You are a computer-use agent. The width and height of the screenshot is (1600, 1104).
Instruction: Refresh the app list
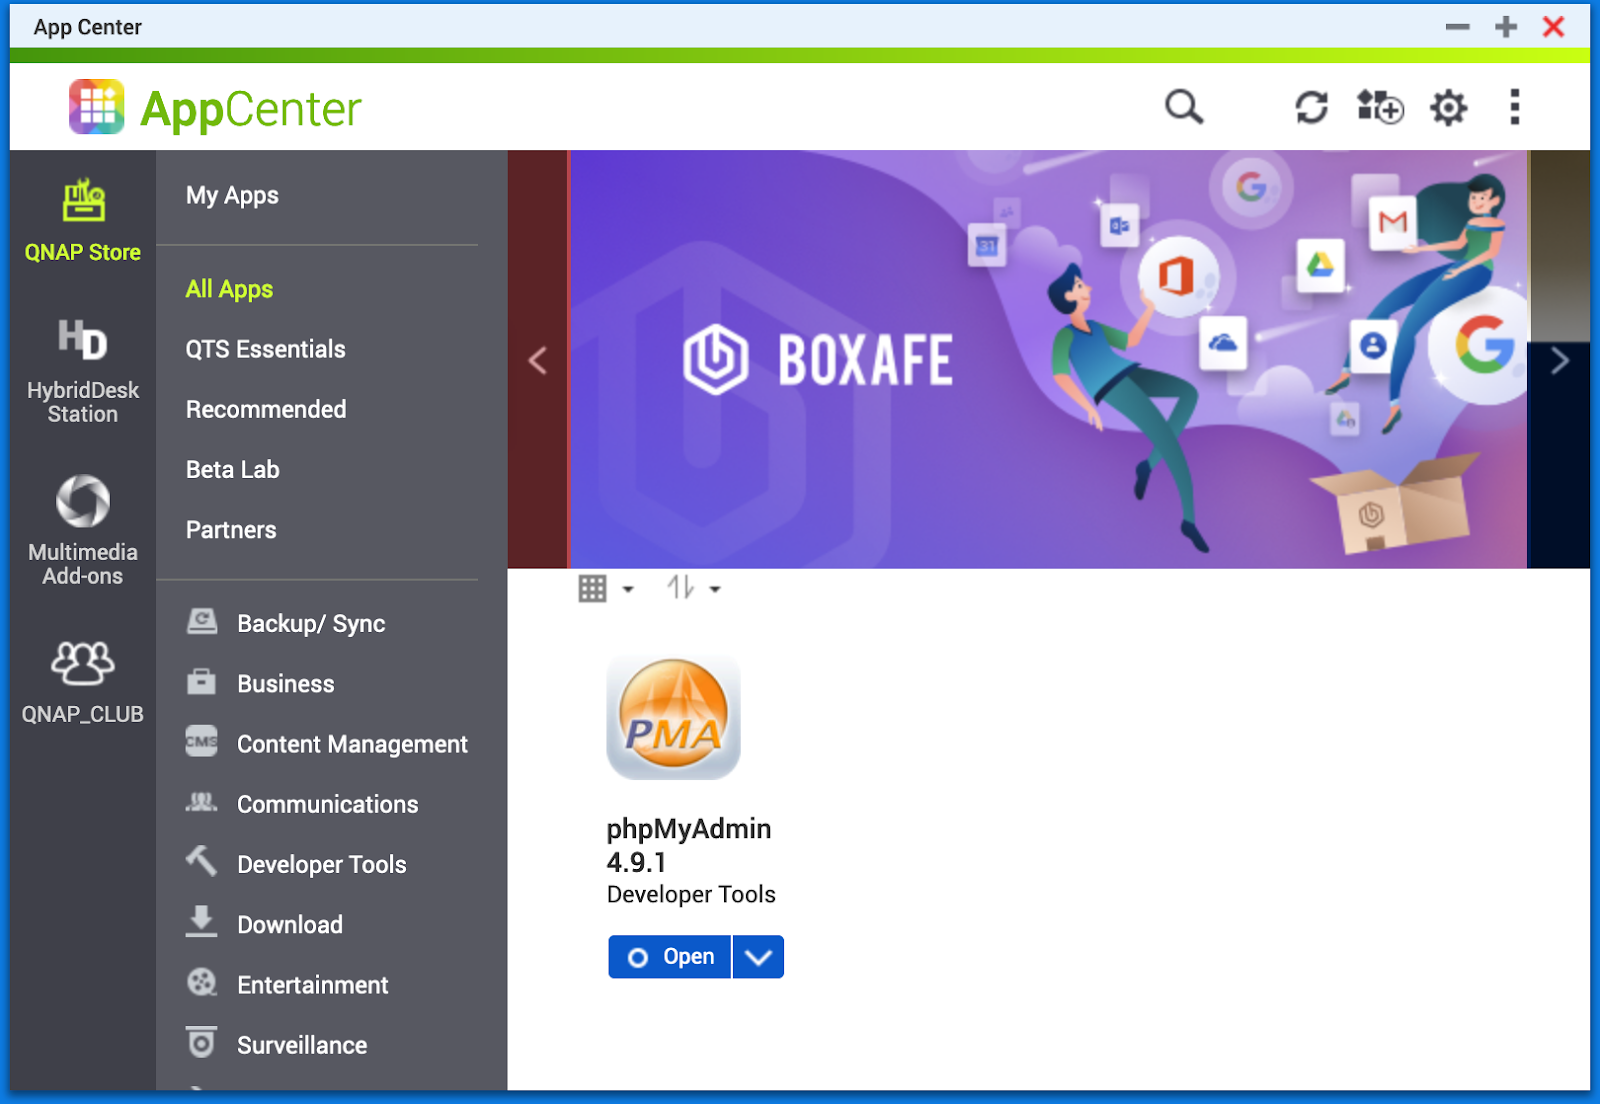(1311, 107)
